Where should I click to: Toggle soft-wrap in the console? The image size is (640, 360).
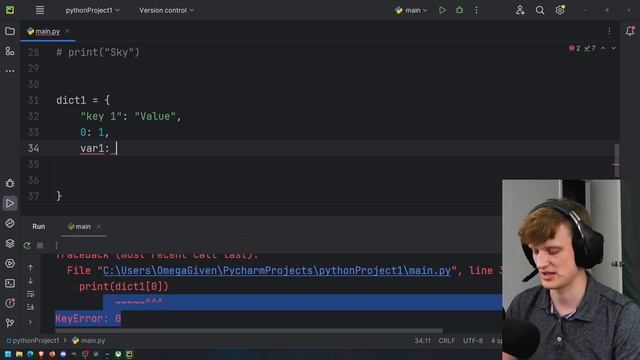tap(30, 294)
